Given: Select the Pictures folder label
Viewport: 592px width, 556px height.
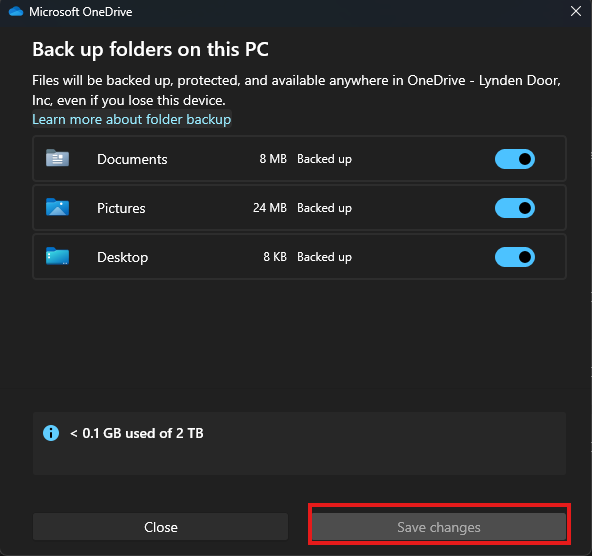Looking at the screenshot, I should click(x=121, y=208).
